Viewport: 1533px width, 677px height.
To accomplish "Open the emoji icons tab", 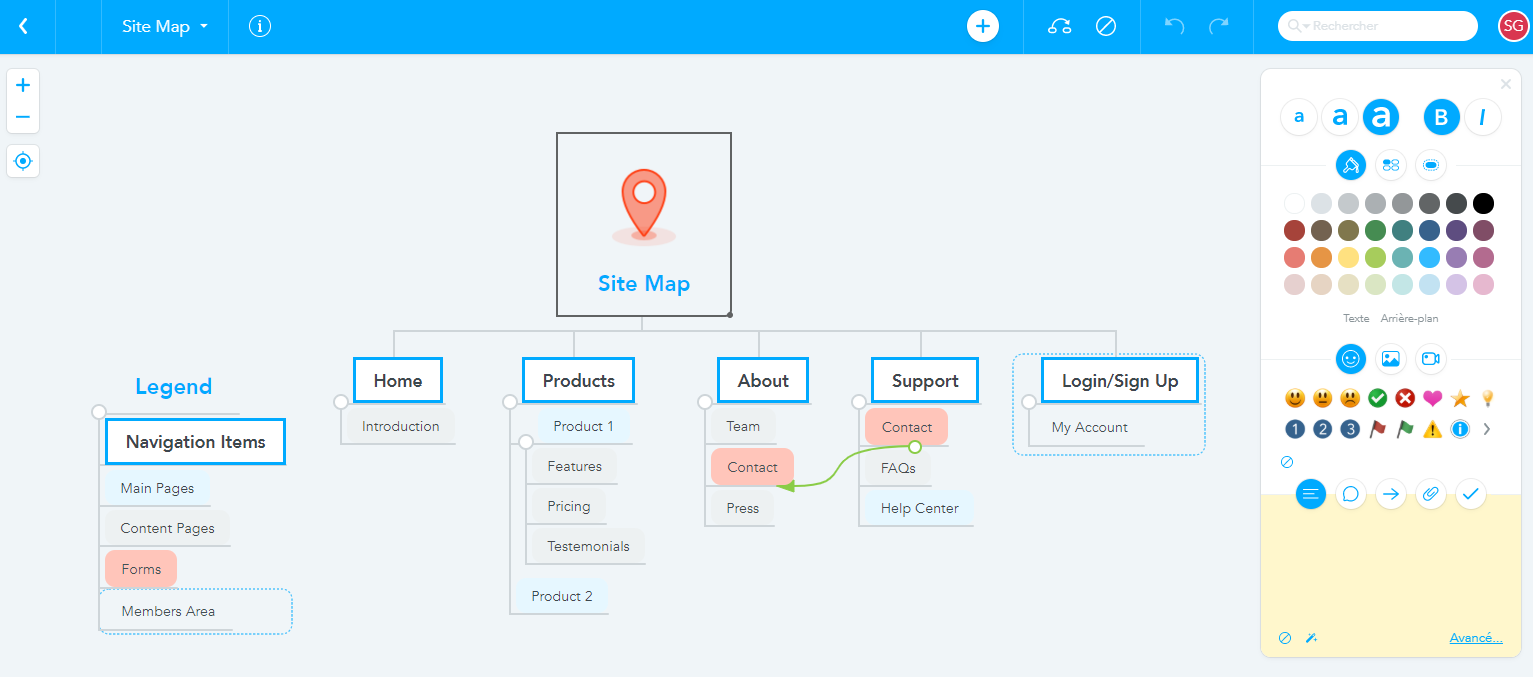I will pyautogui.click(x=1351, y=358).
